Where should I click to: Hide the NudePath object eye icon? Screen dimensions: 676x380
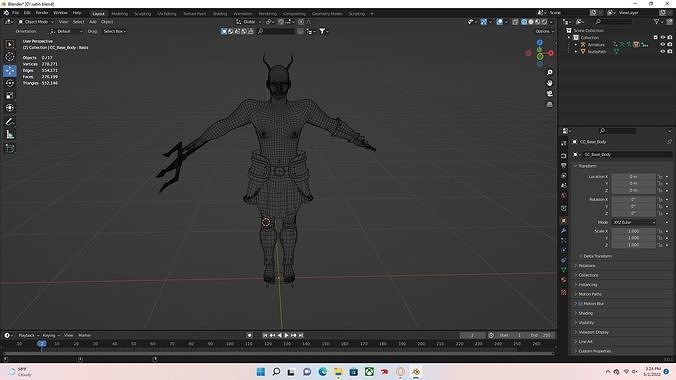coord(663,51)
